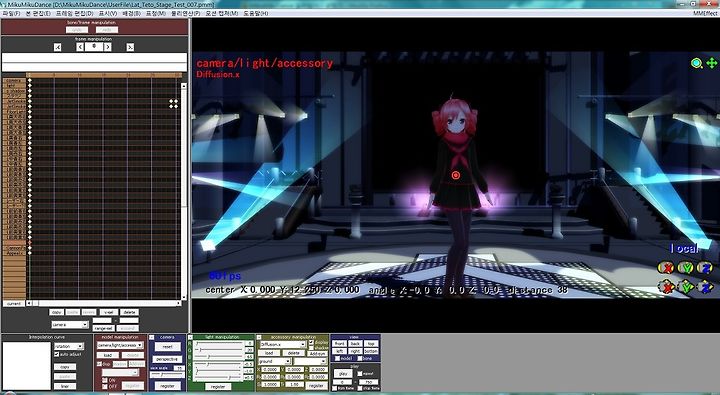Click the 'local' coordinate mode label
720x395 pixels.
pos(684,248)
